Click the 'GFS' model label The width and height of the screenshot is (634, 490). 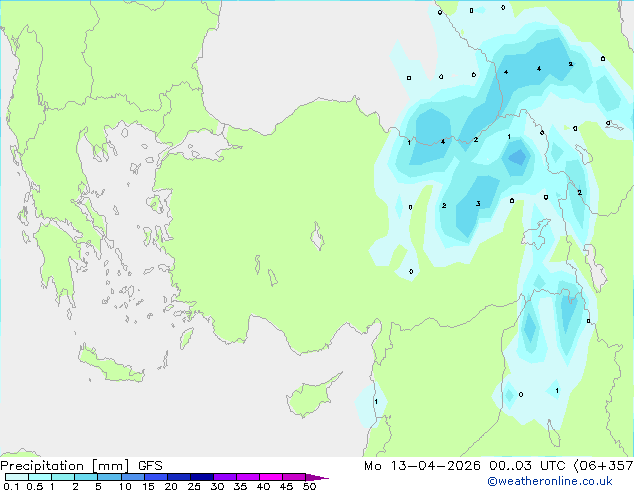[x=150, y=466]
